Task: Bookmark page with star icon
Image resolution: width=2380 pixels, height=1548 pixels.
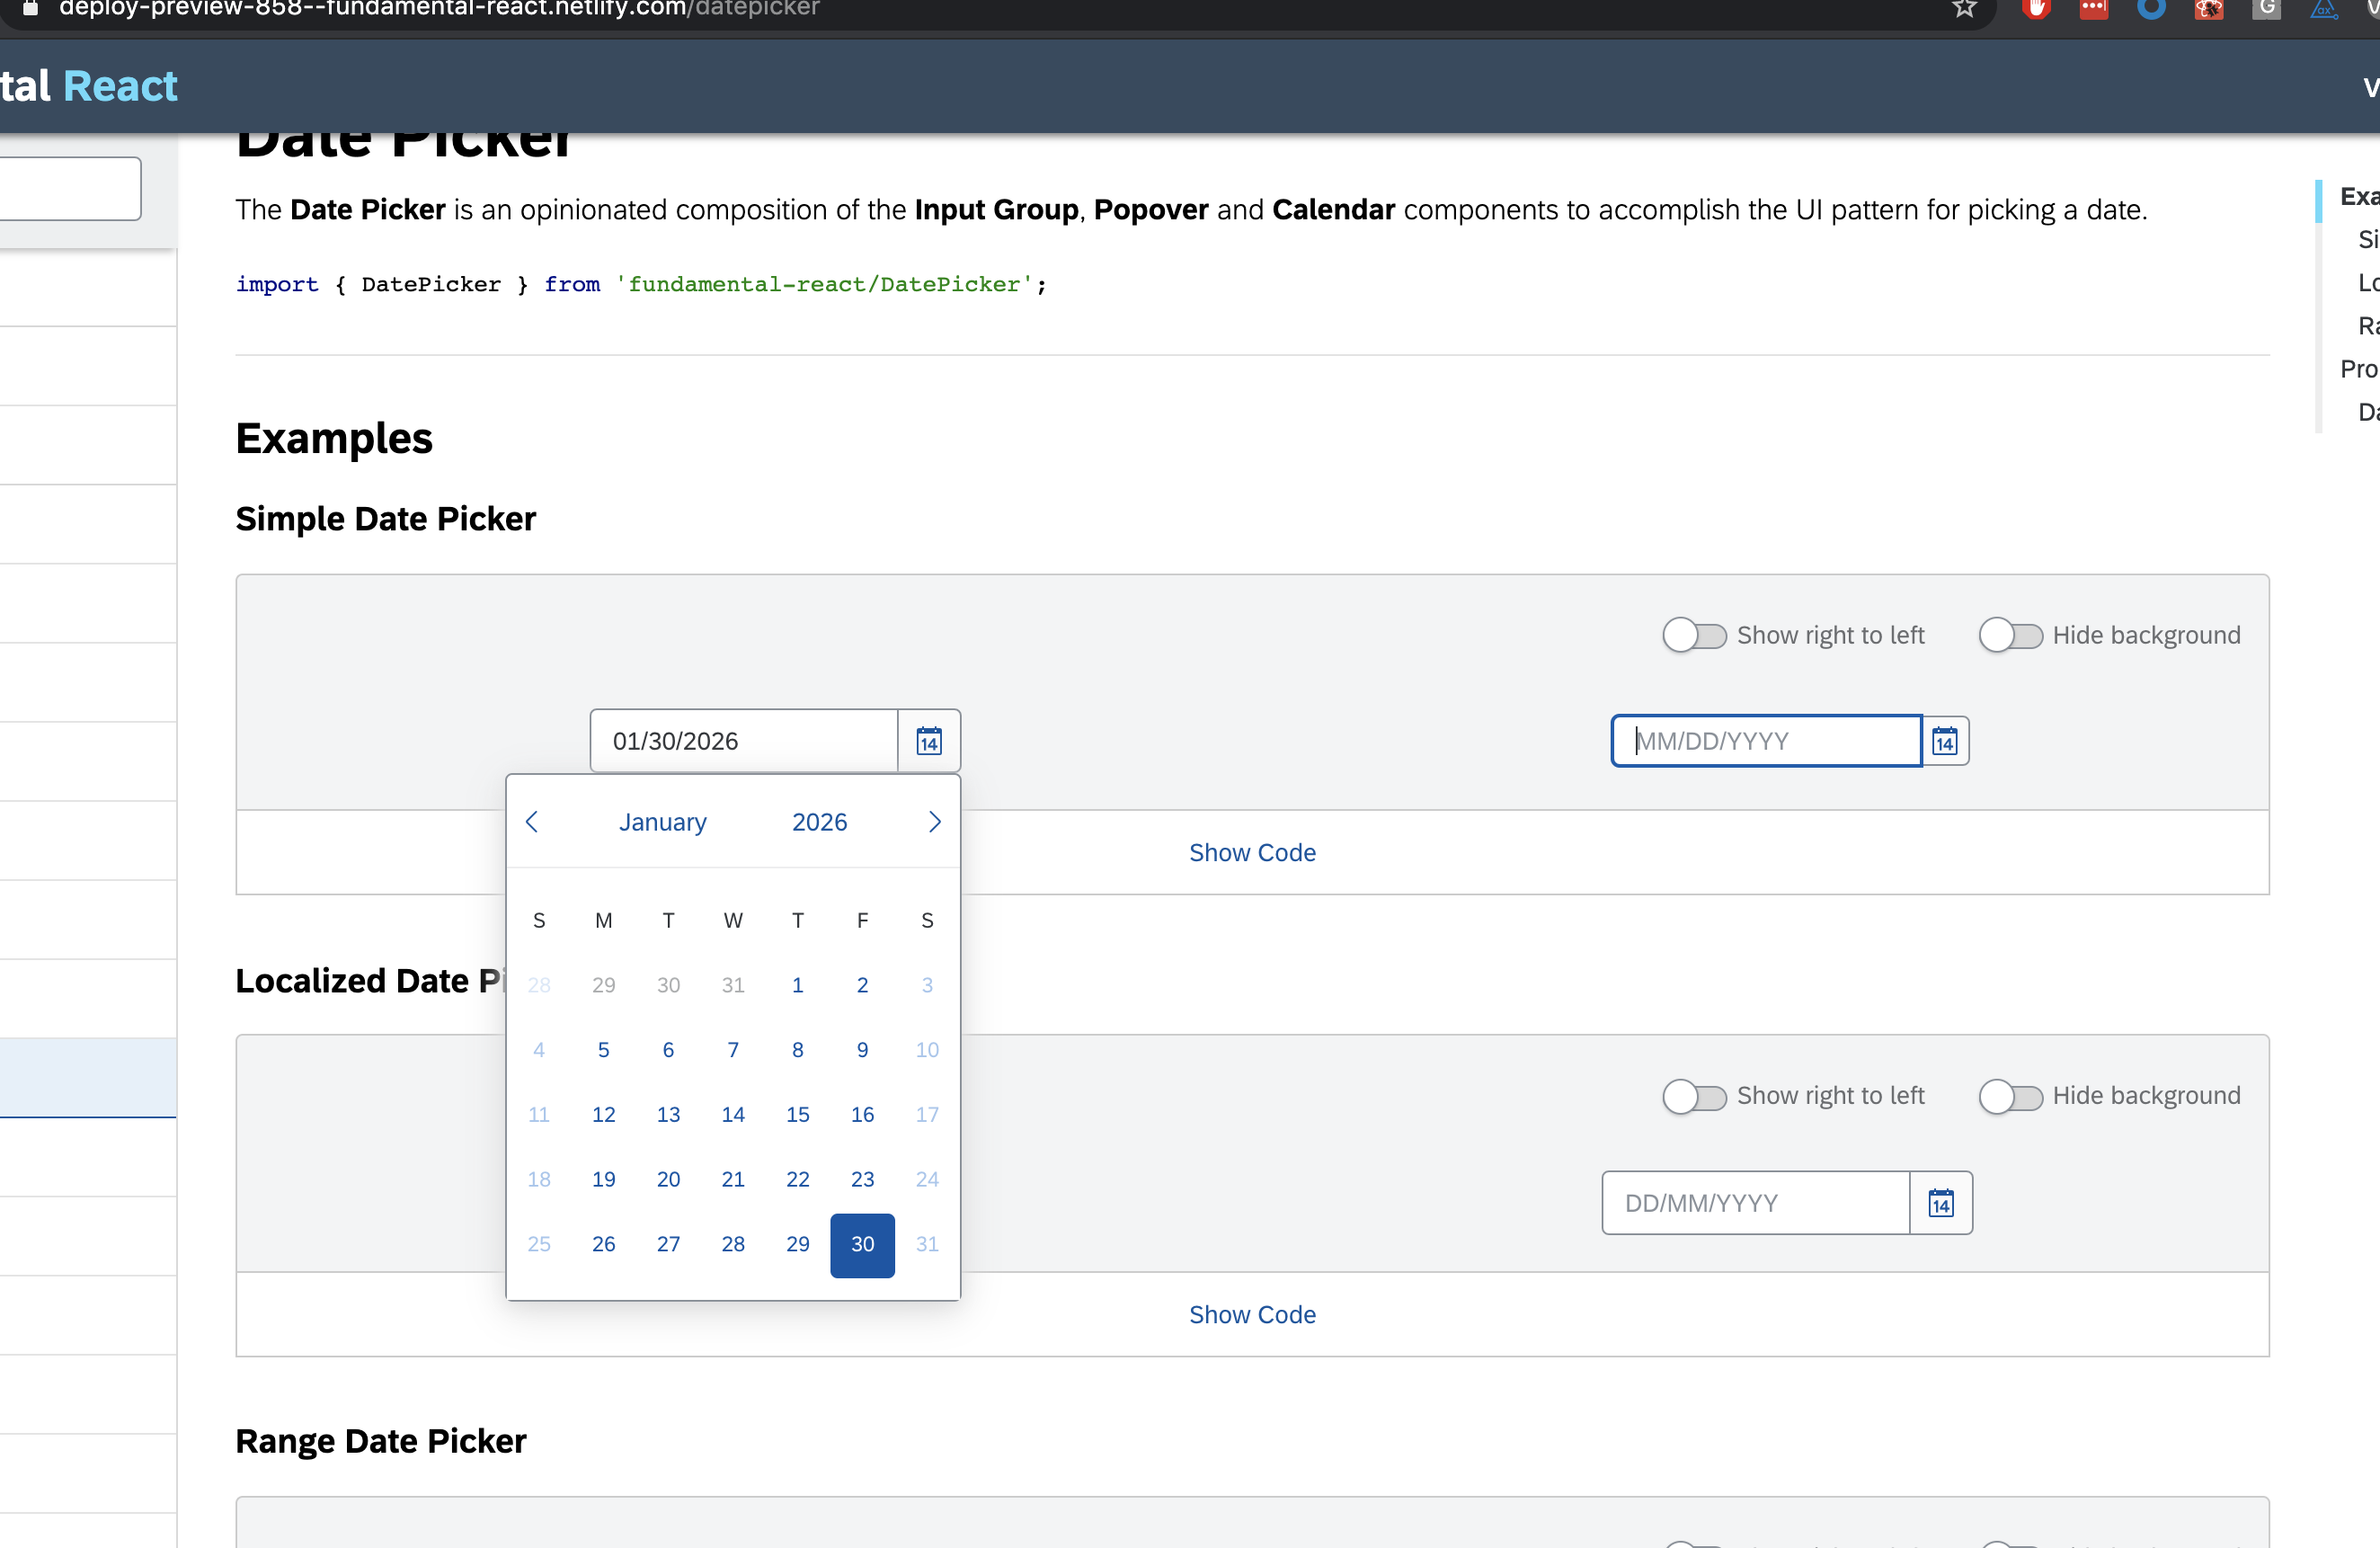Action: click(x=1964, y=8)
